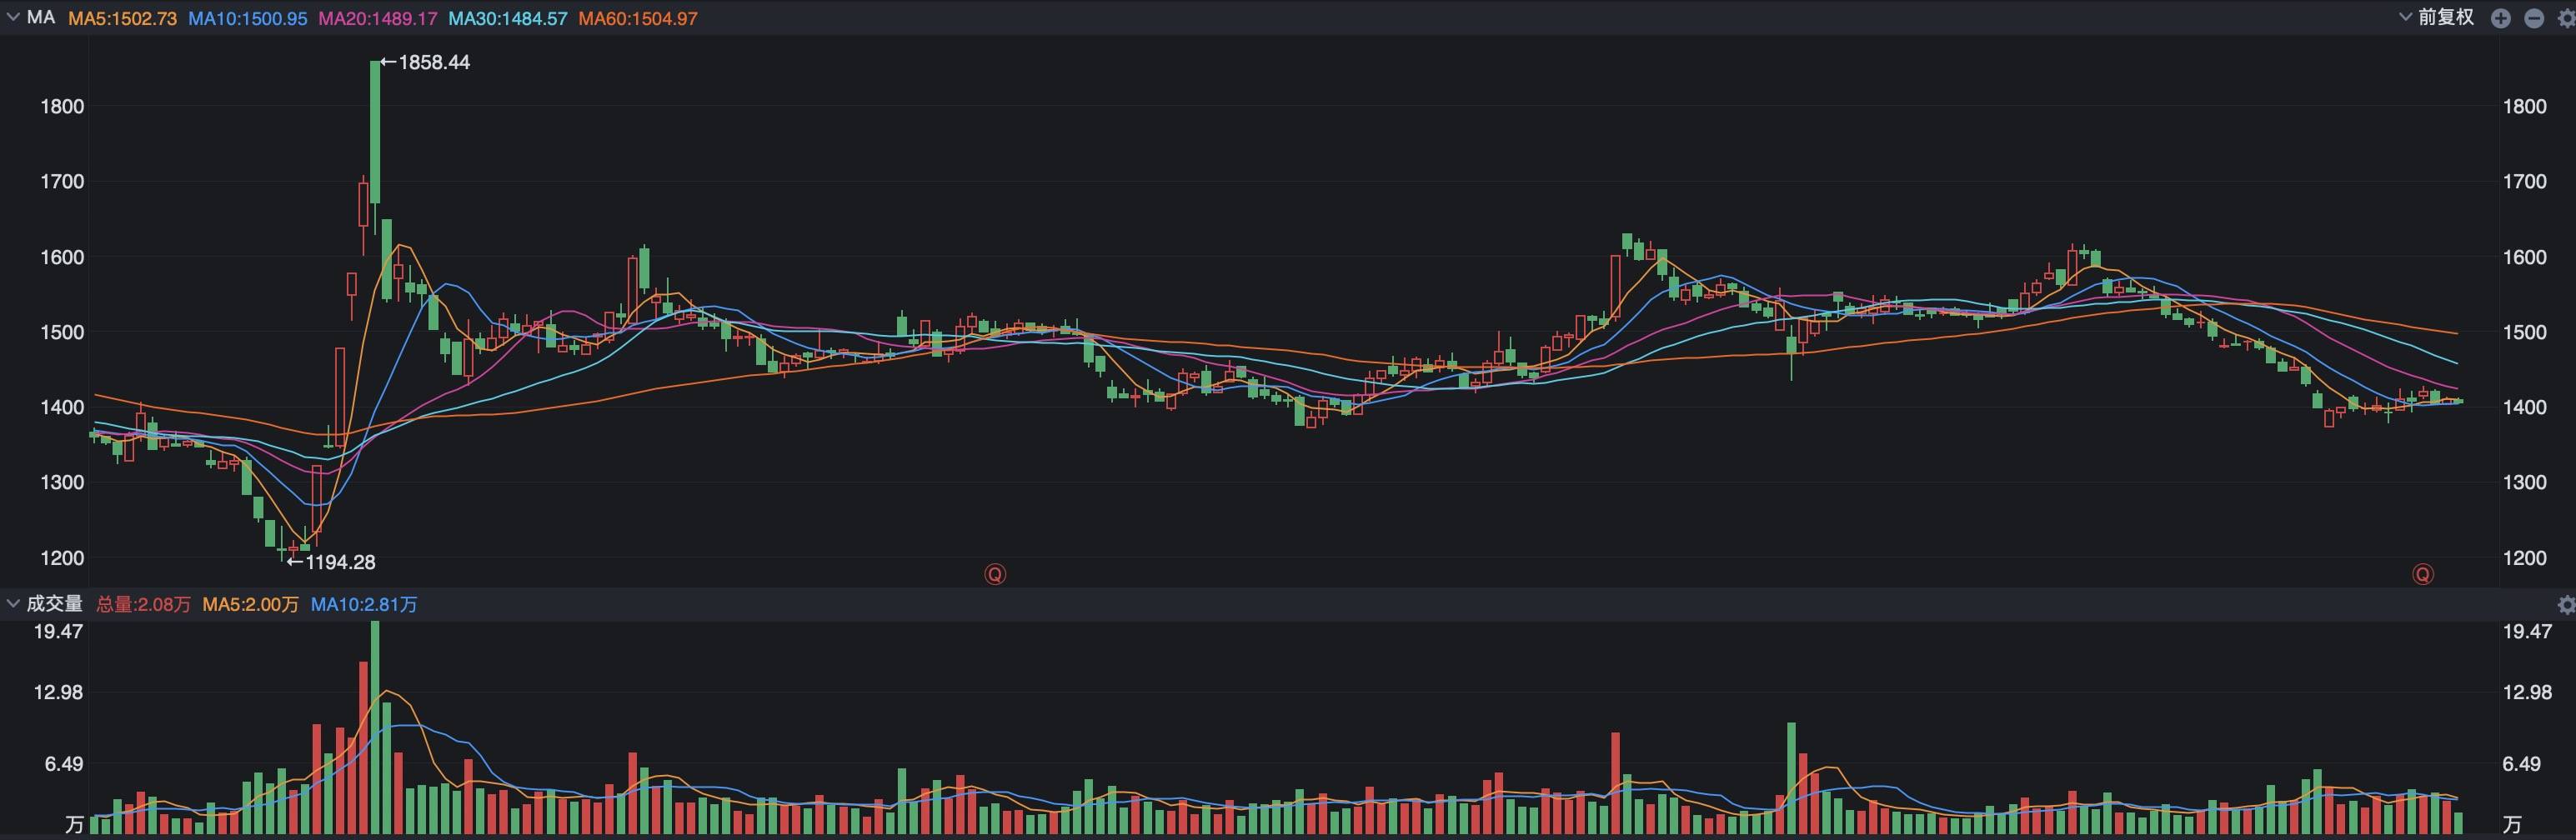Click the MA30:1484.57 legend label
The width and height of the screenshot is (2576, 840).
tap(507, 18)
